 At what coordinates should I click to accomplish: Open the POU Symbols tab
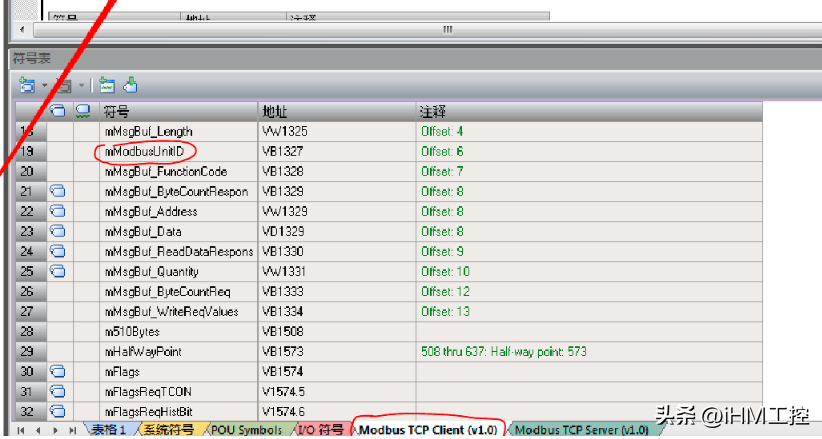pyautogui.click(x=245, y=430)
